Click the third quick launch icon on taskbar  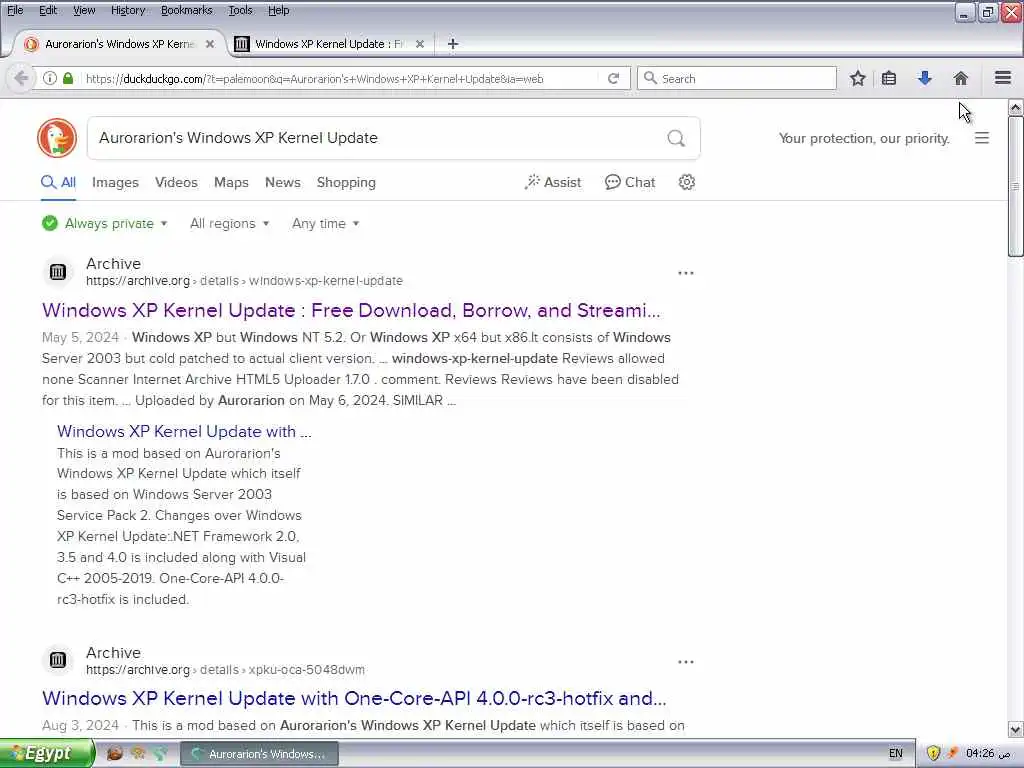160,754
